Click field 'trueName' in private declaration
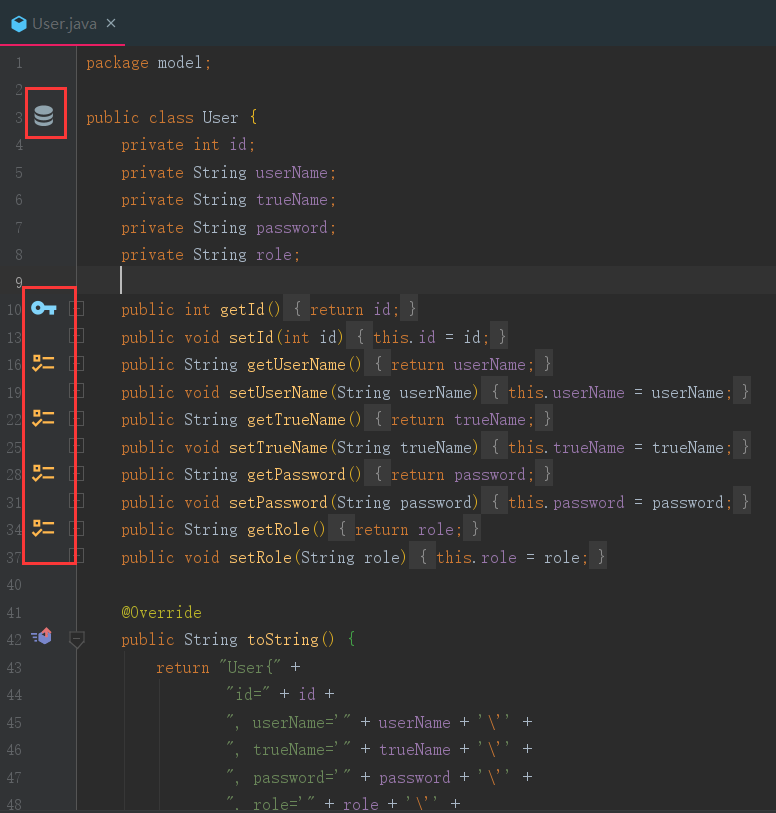 [x=292, y=200]
